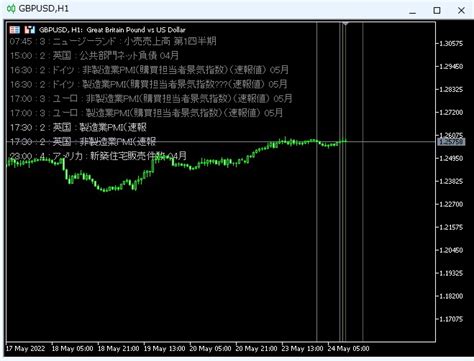Image resolution: width=474 pixels, height=361 pixels.
Task: Click the 20 May 05:00 time axis label
Action: (x=210, y=349)
